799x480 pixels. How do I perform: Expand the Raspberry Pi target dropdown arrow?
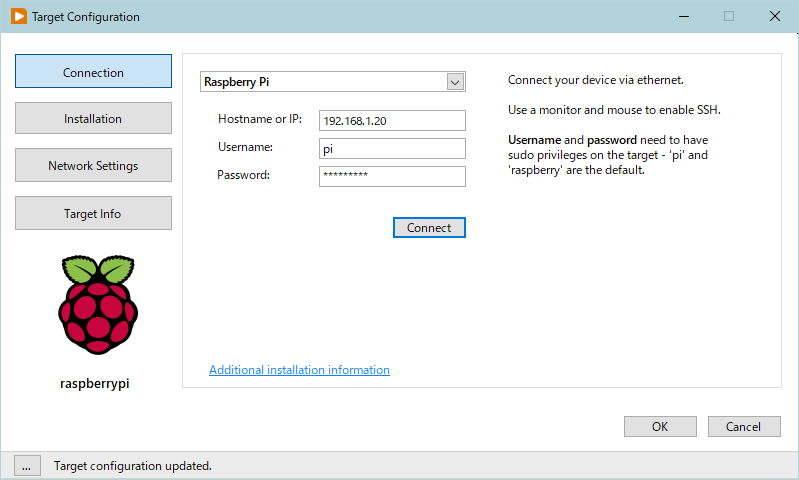pyautogui.click(x=455, y=82)
